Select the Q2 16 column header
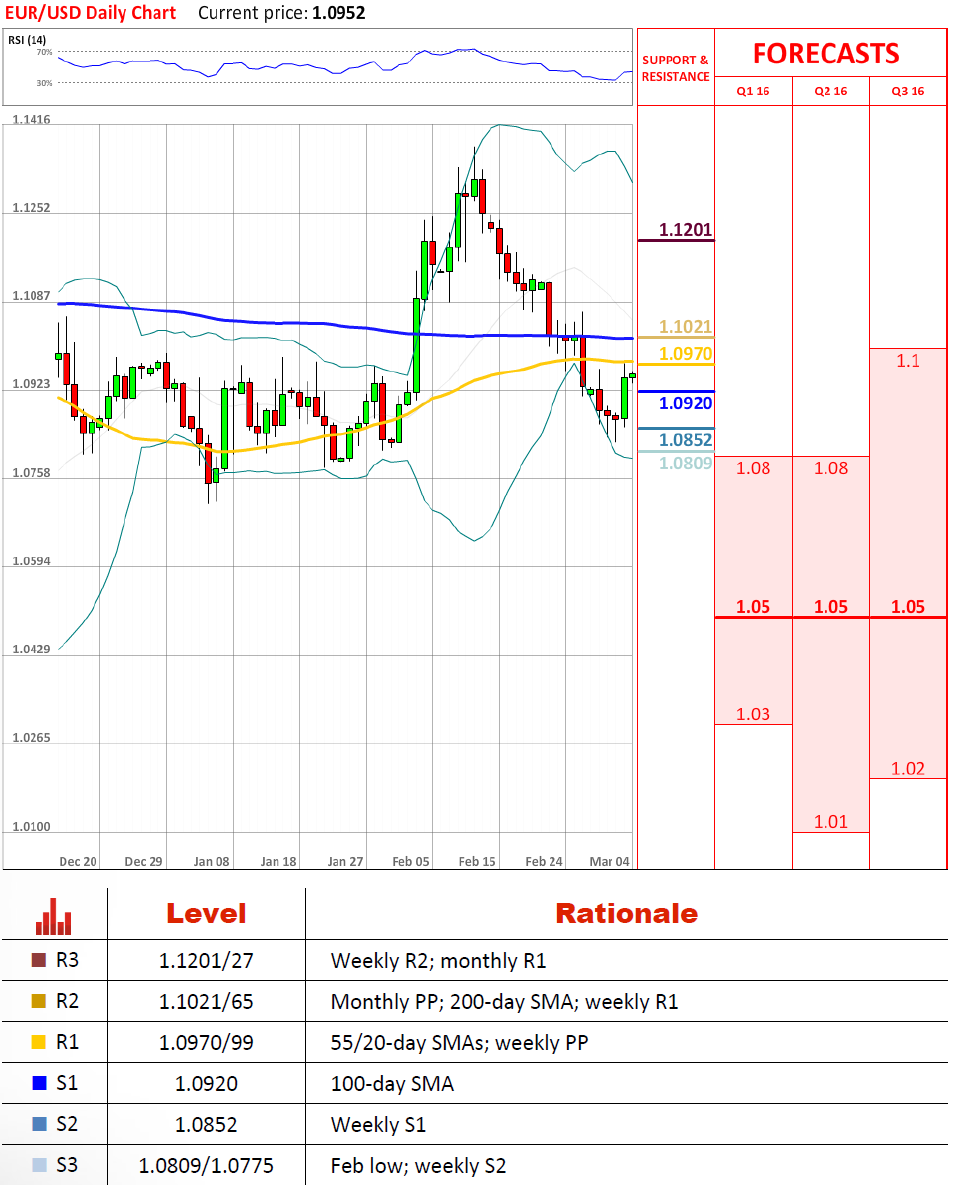This screenshot has width=953, height=1185. click(x=831, y=91)
